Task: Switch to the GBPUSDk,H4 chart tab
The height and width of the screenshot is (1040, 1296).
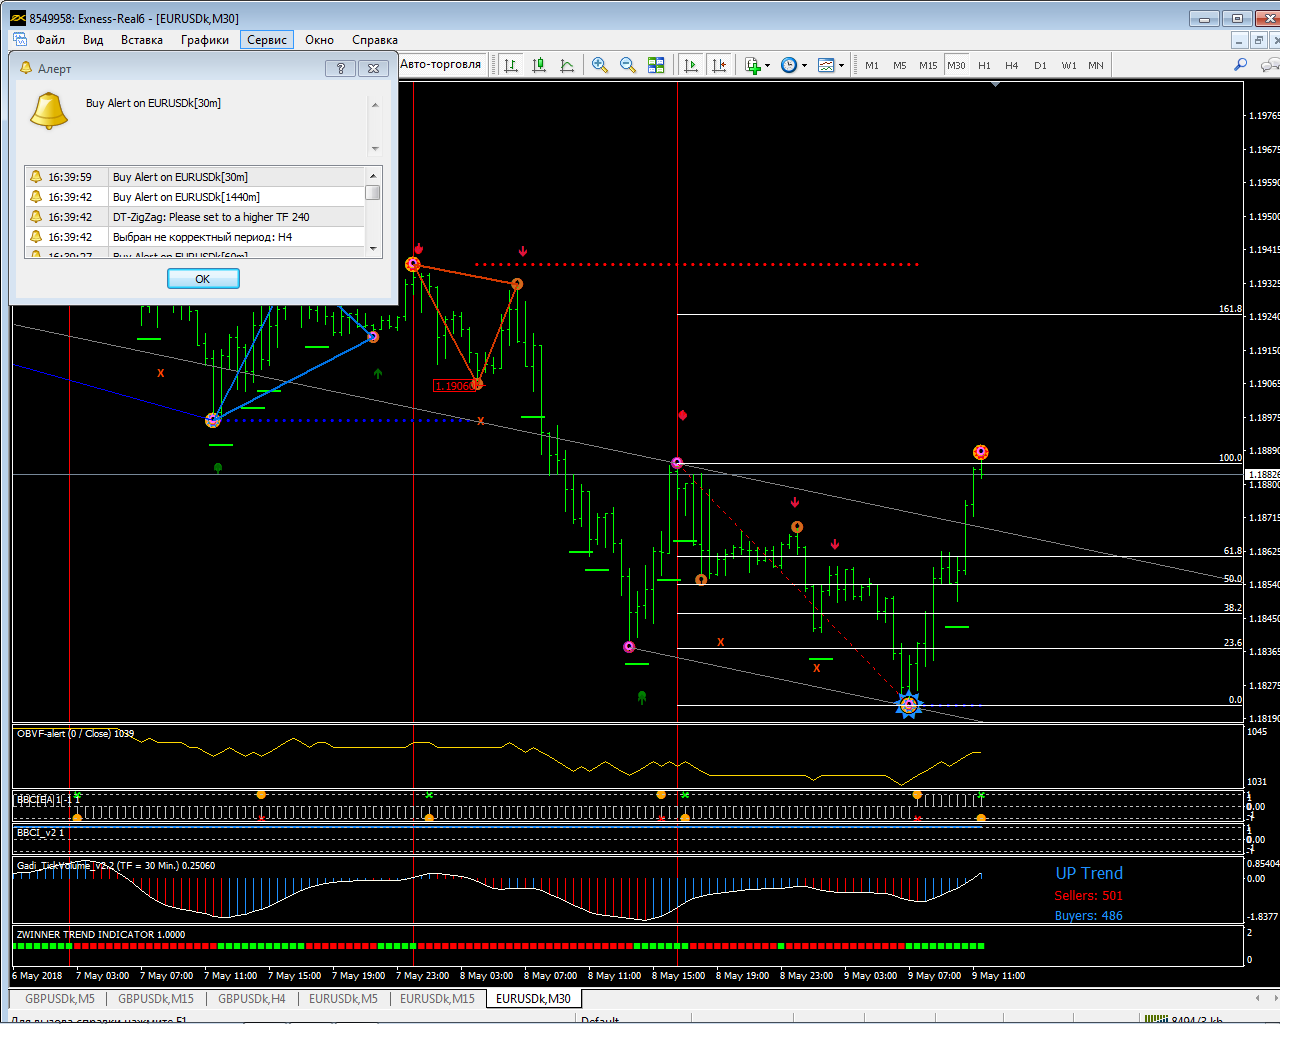Action: (251, 998)
